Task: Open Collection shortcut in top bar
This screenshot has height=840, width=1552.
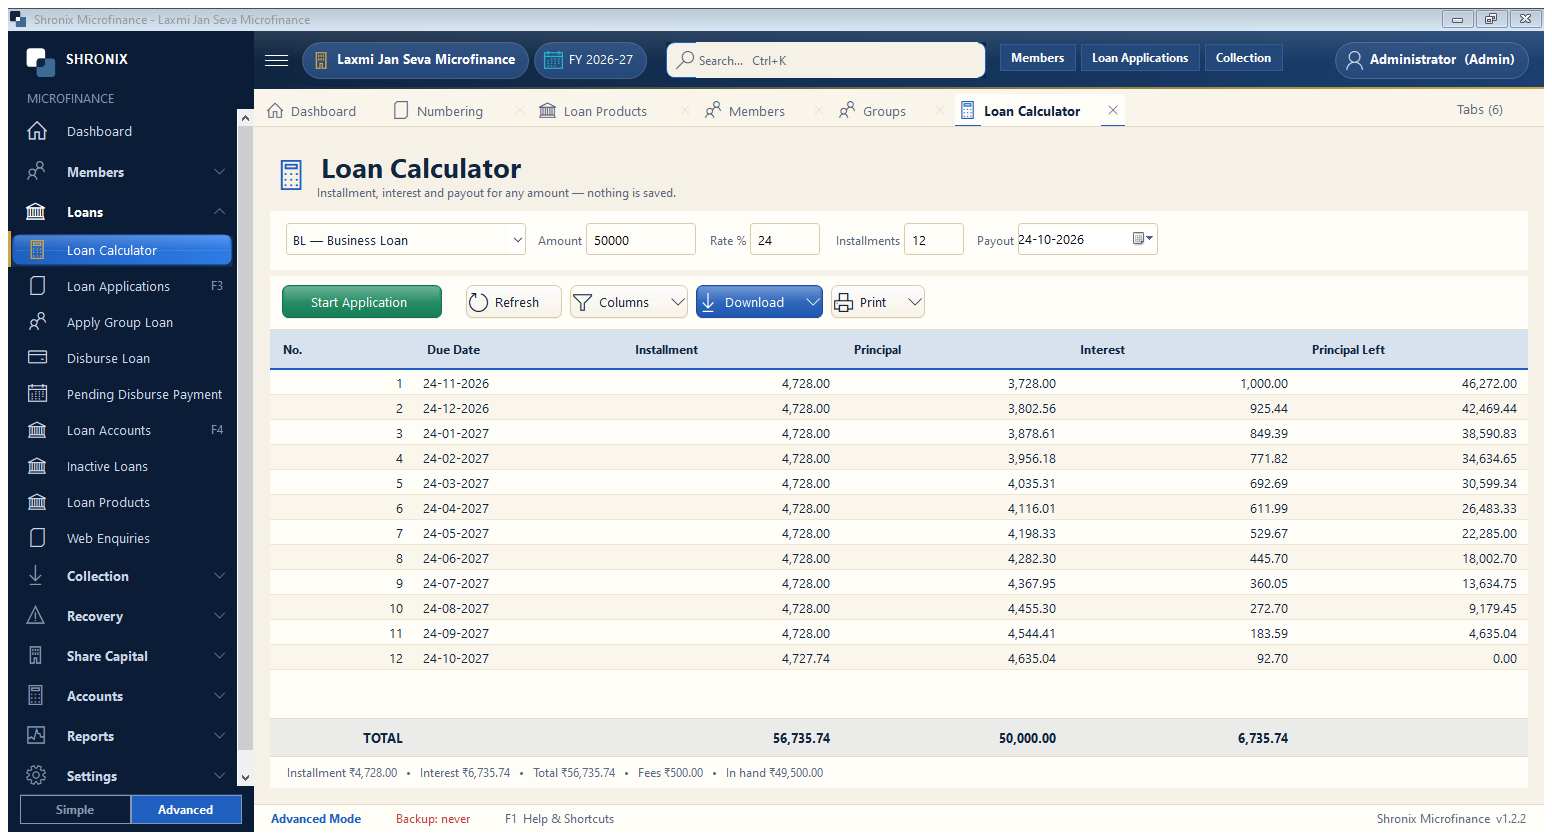Action: (x=1243, y=58)
